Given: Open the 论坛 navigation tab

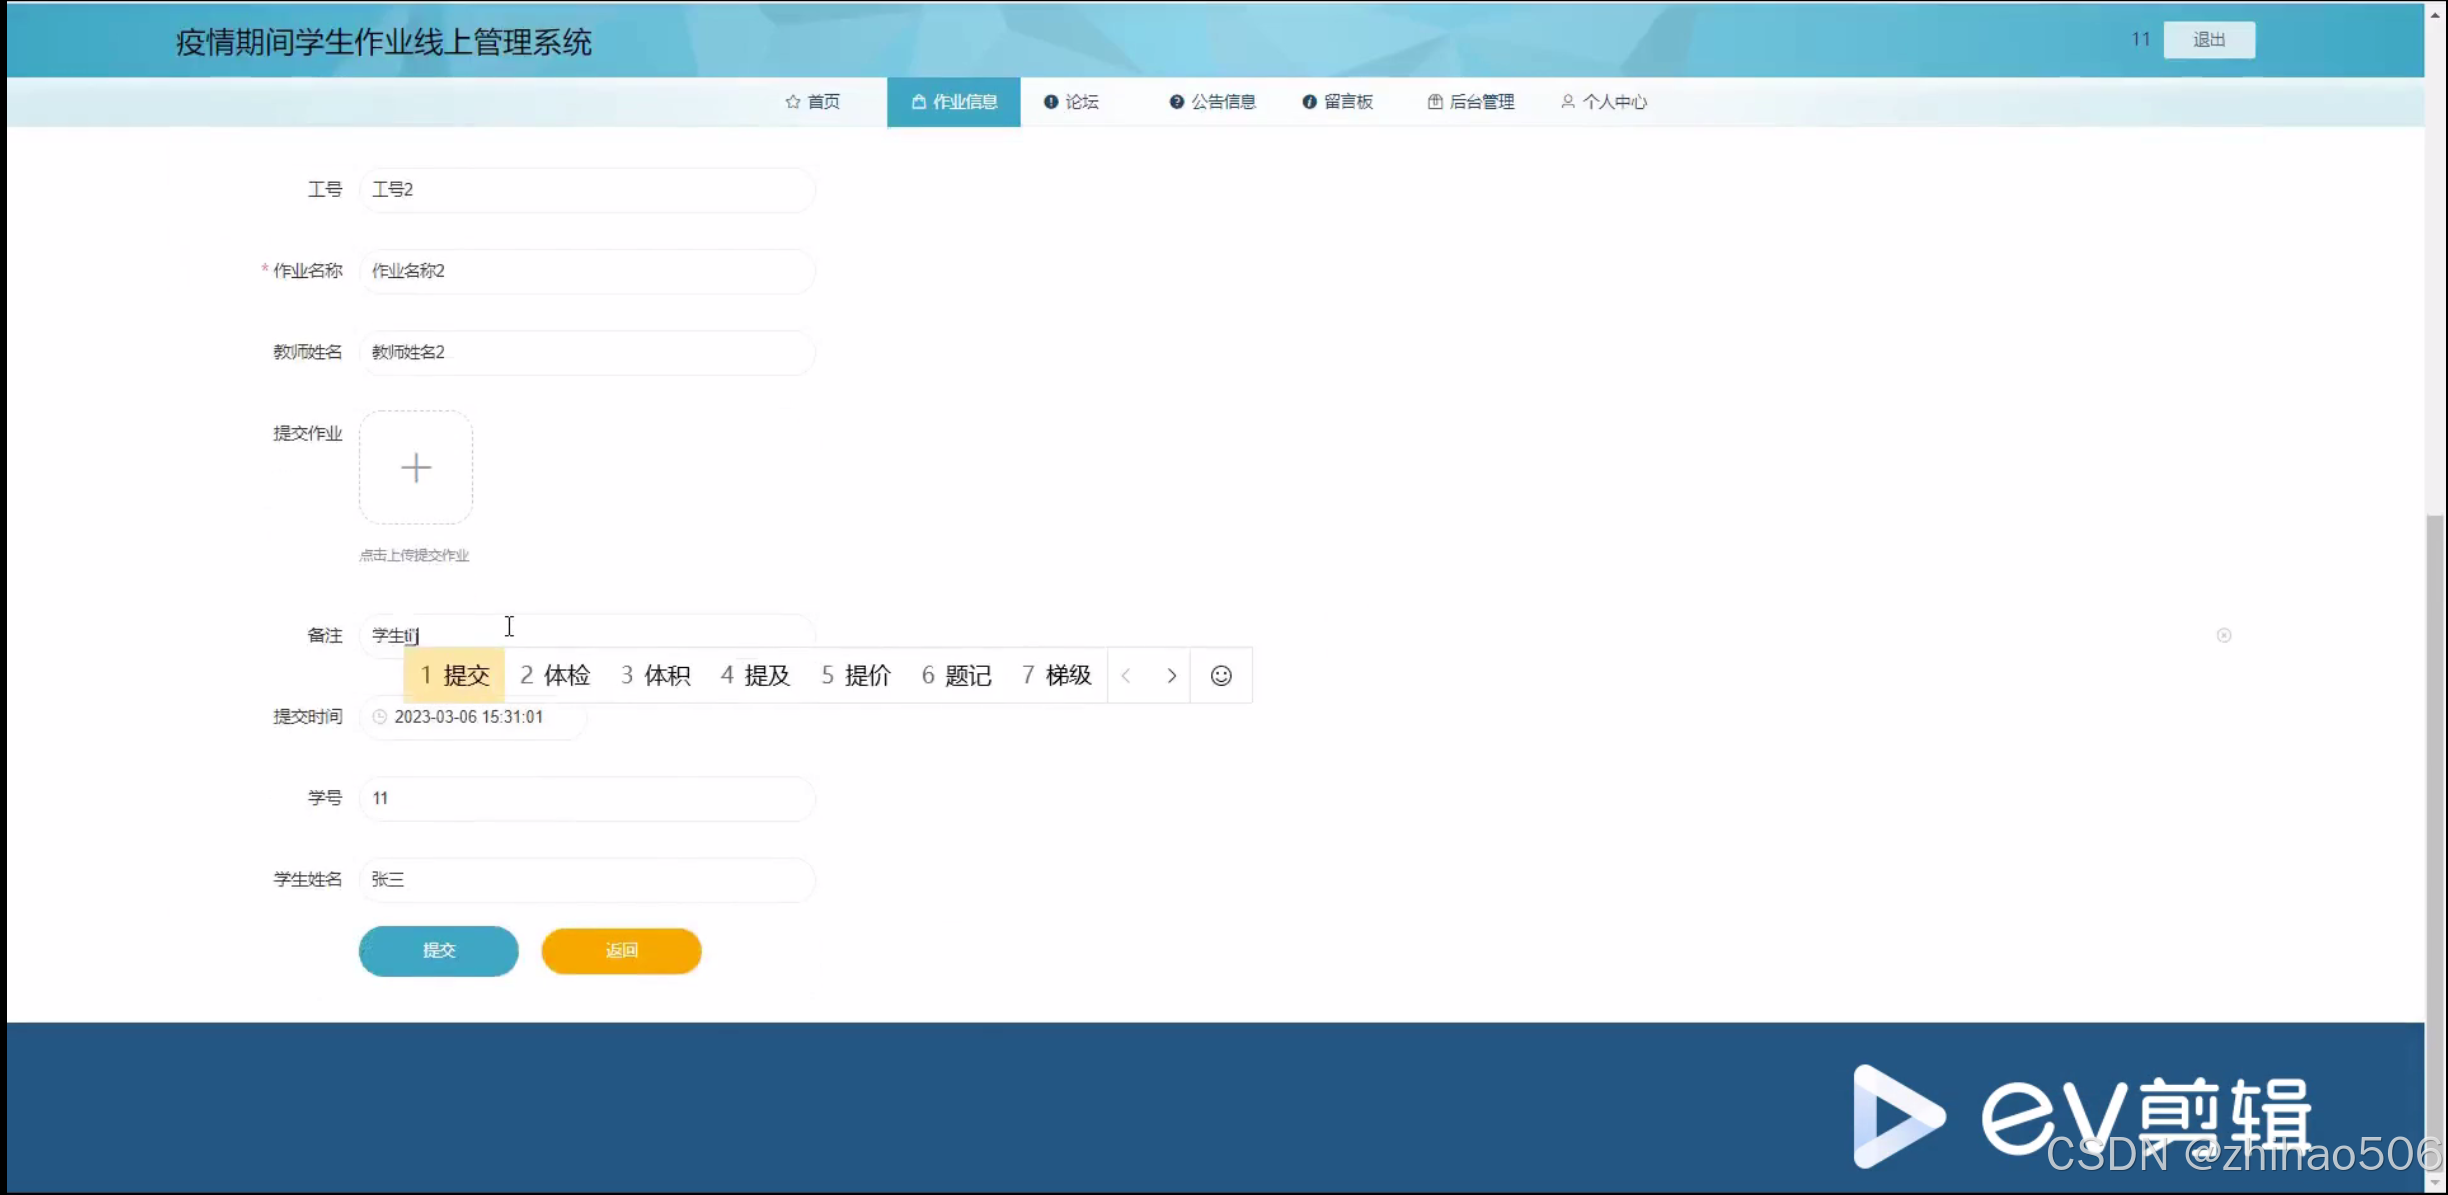Looking at the screenshot, I should coord(1072,102).
